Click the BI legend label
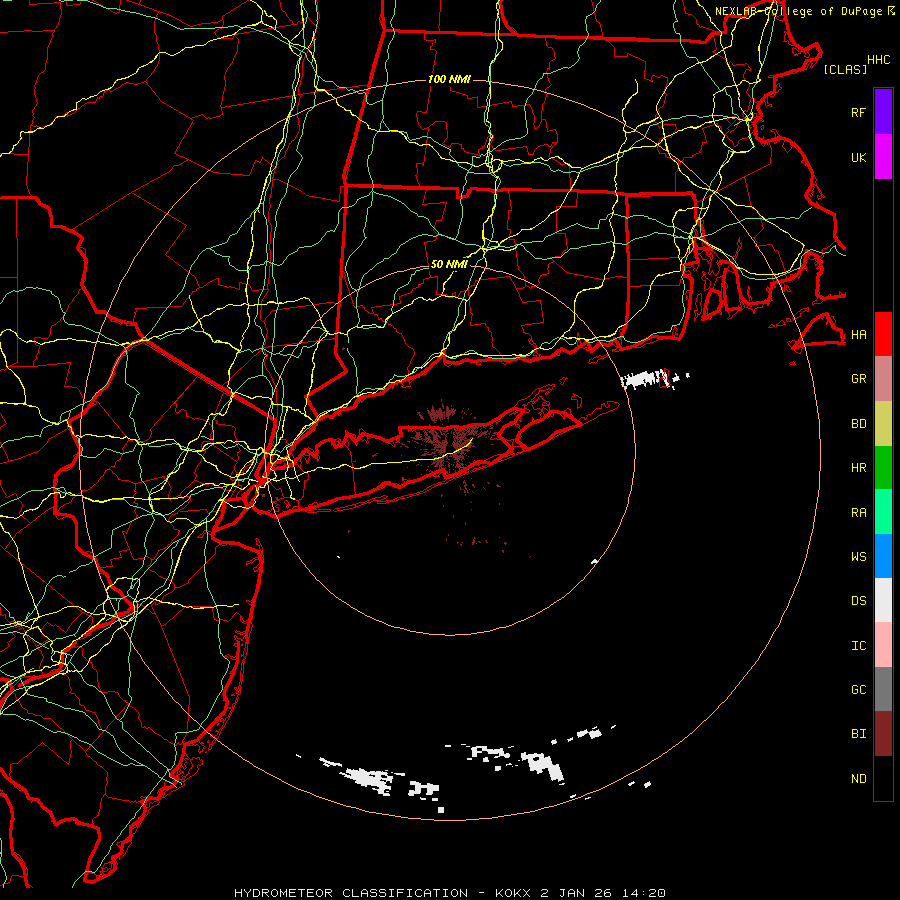Image resolution: width=900 pixels, height=900 pixels. tap(859, 734)
